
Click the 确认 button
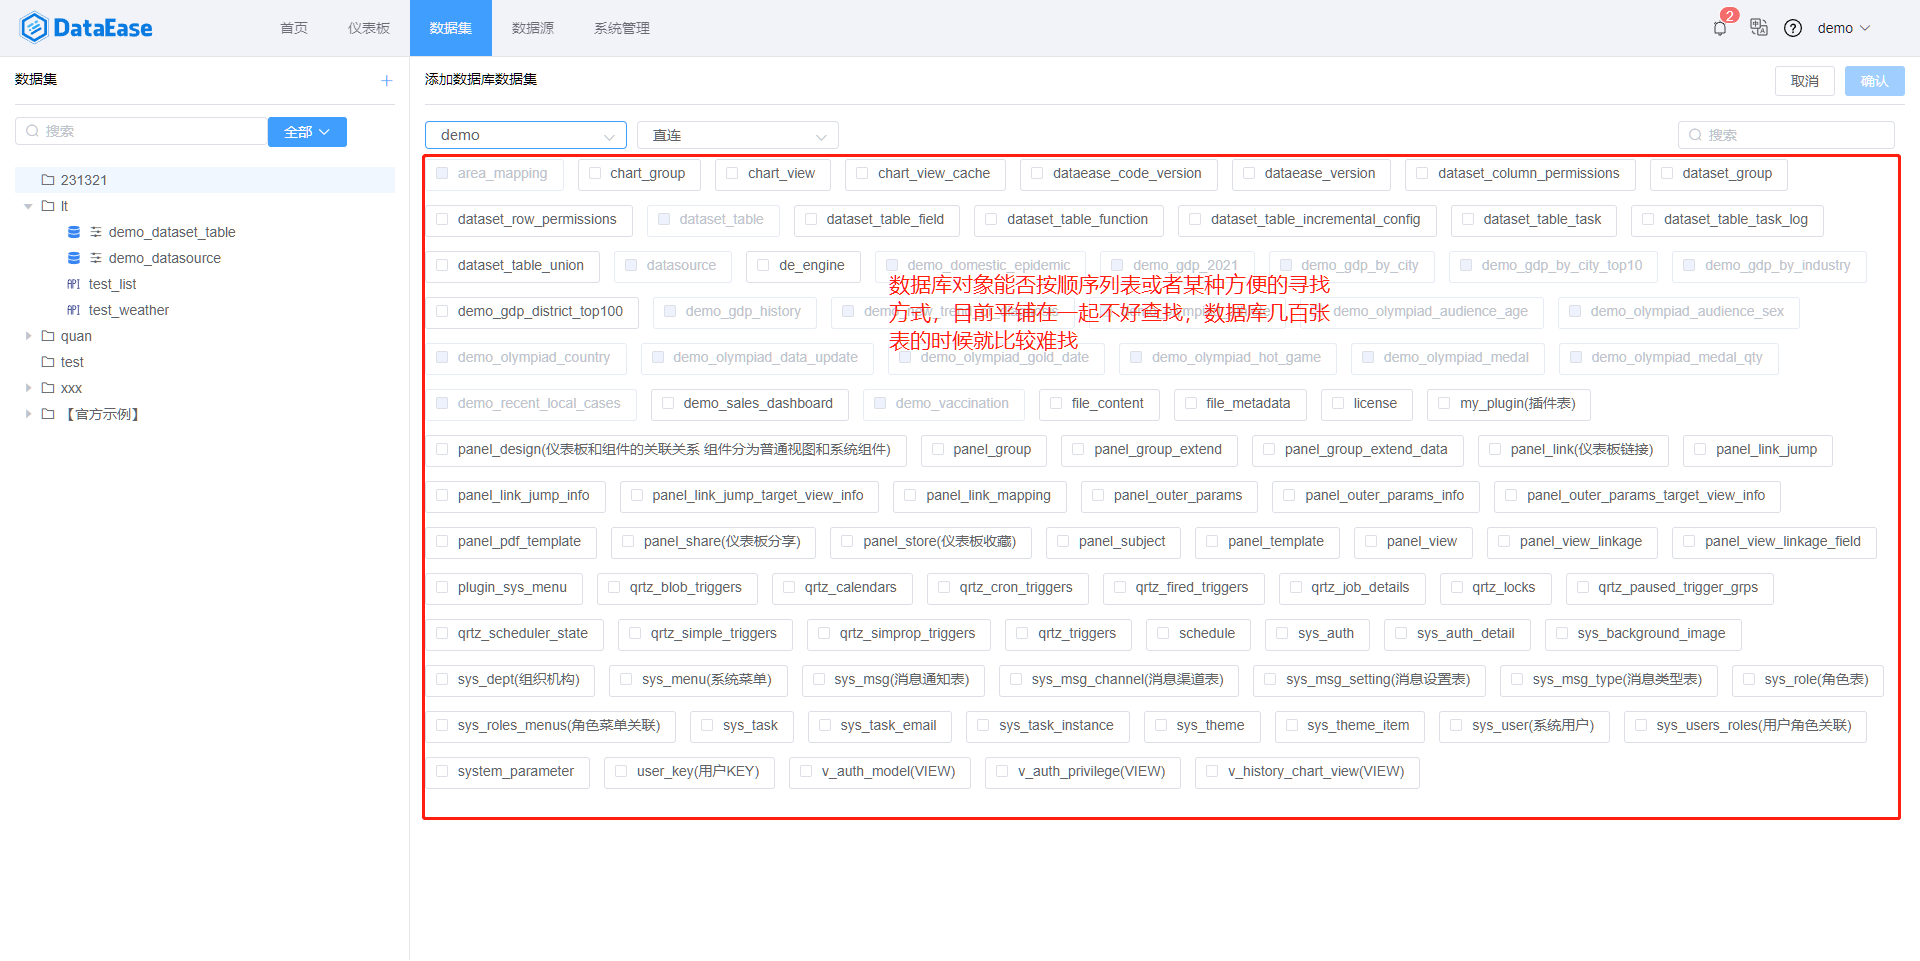pos(1875,81)
